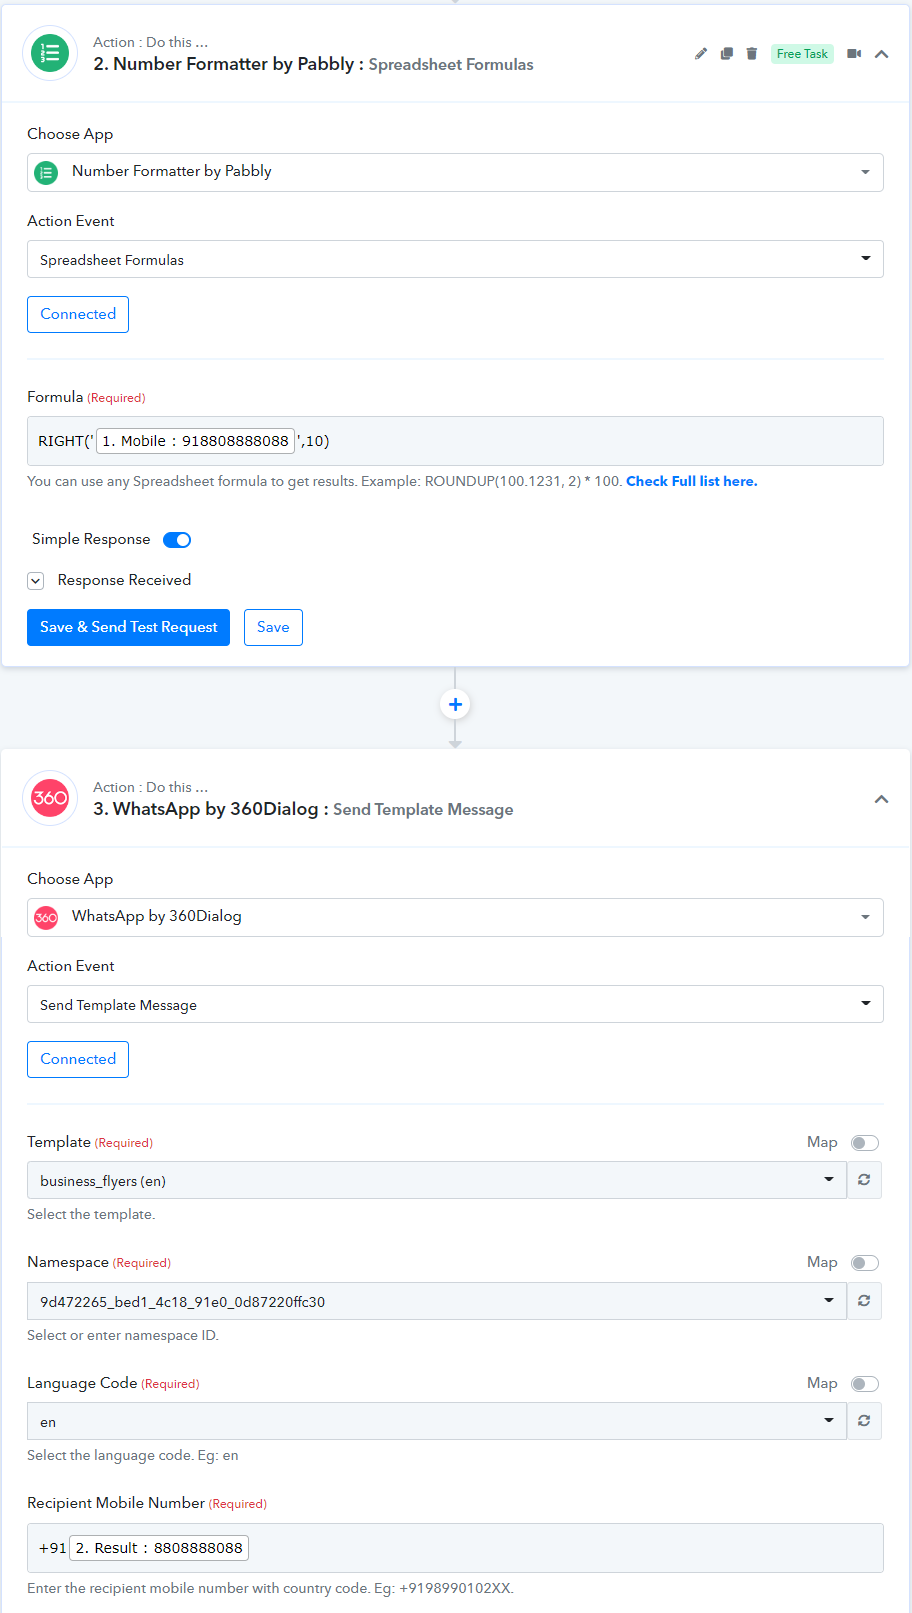912x1613 pixels.
Task: Toggle the Simple Response switch
Action: (x=177, y=540)
